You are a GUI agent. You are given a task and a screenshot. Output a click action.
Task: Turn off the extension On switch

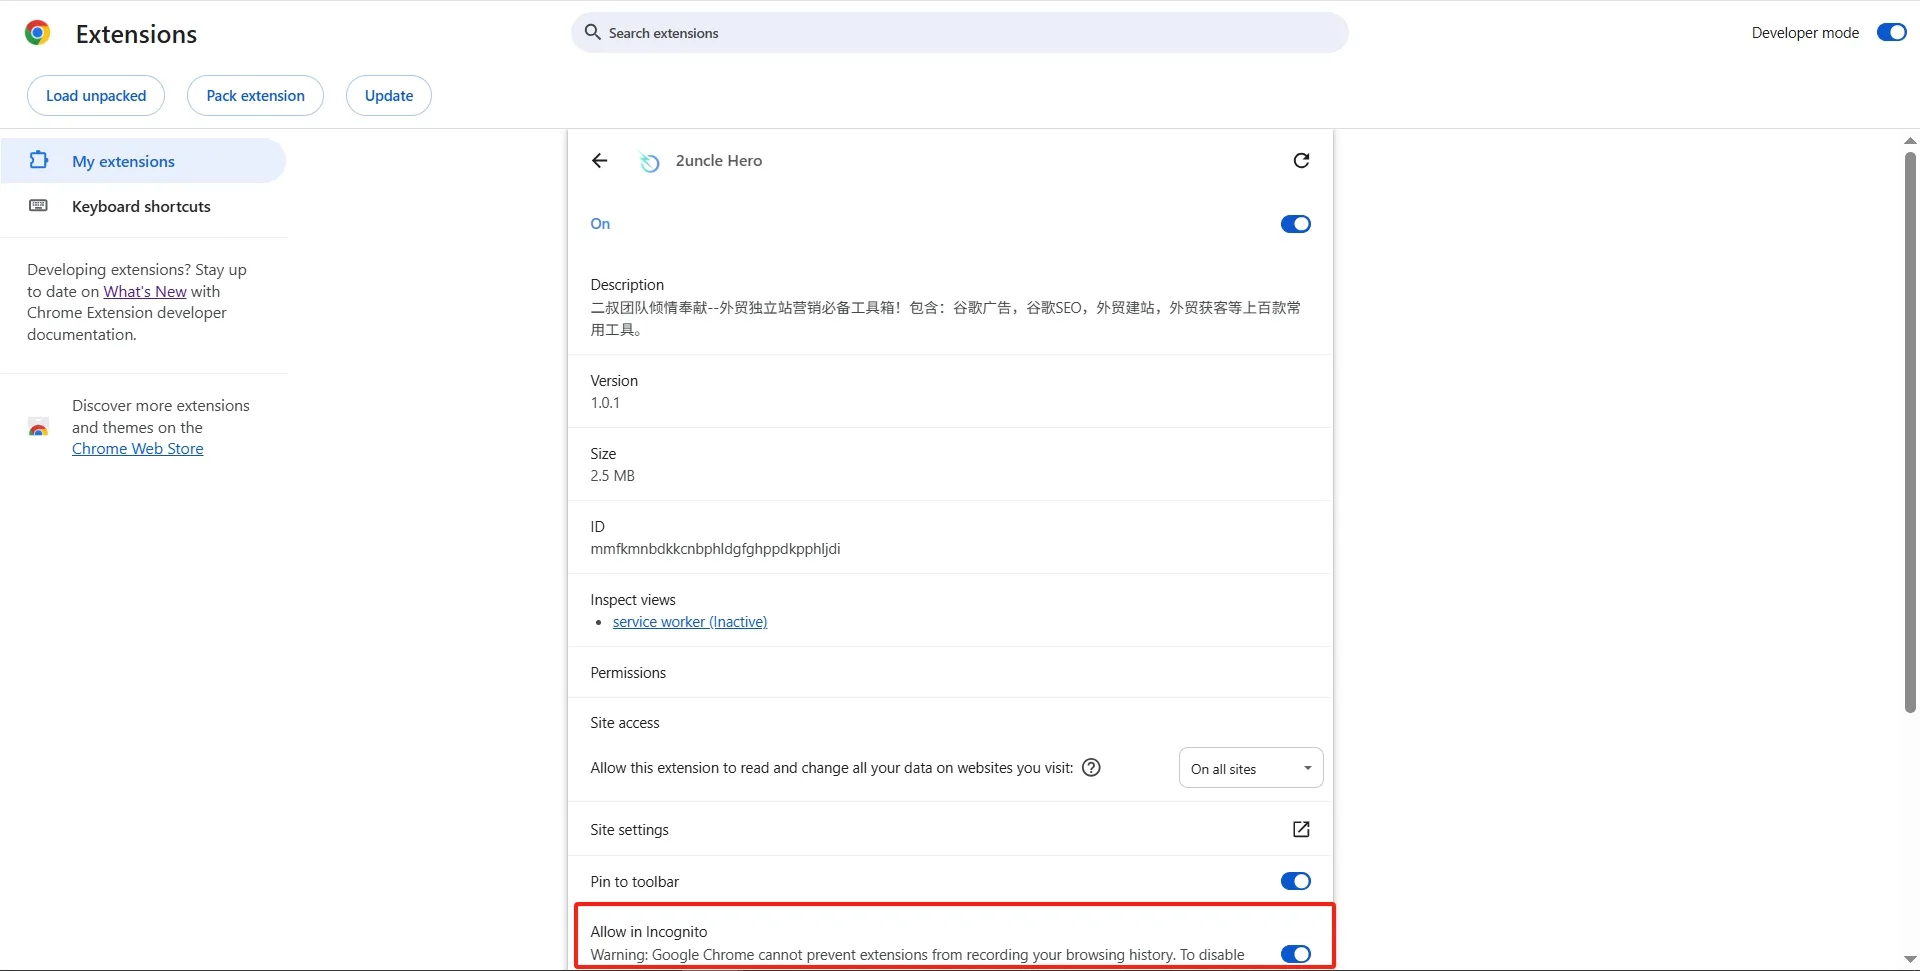[1296, 224]
